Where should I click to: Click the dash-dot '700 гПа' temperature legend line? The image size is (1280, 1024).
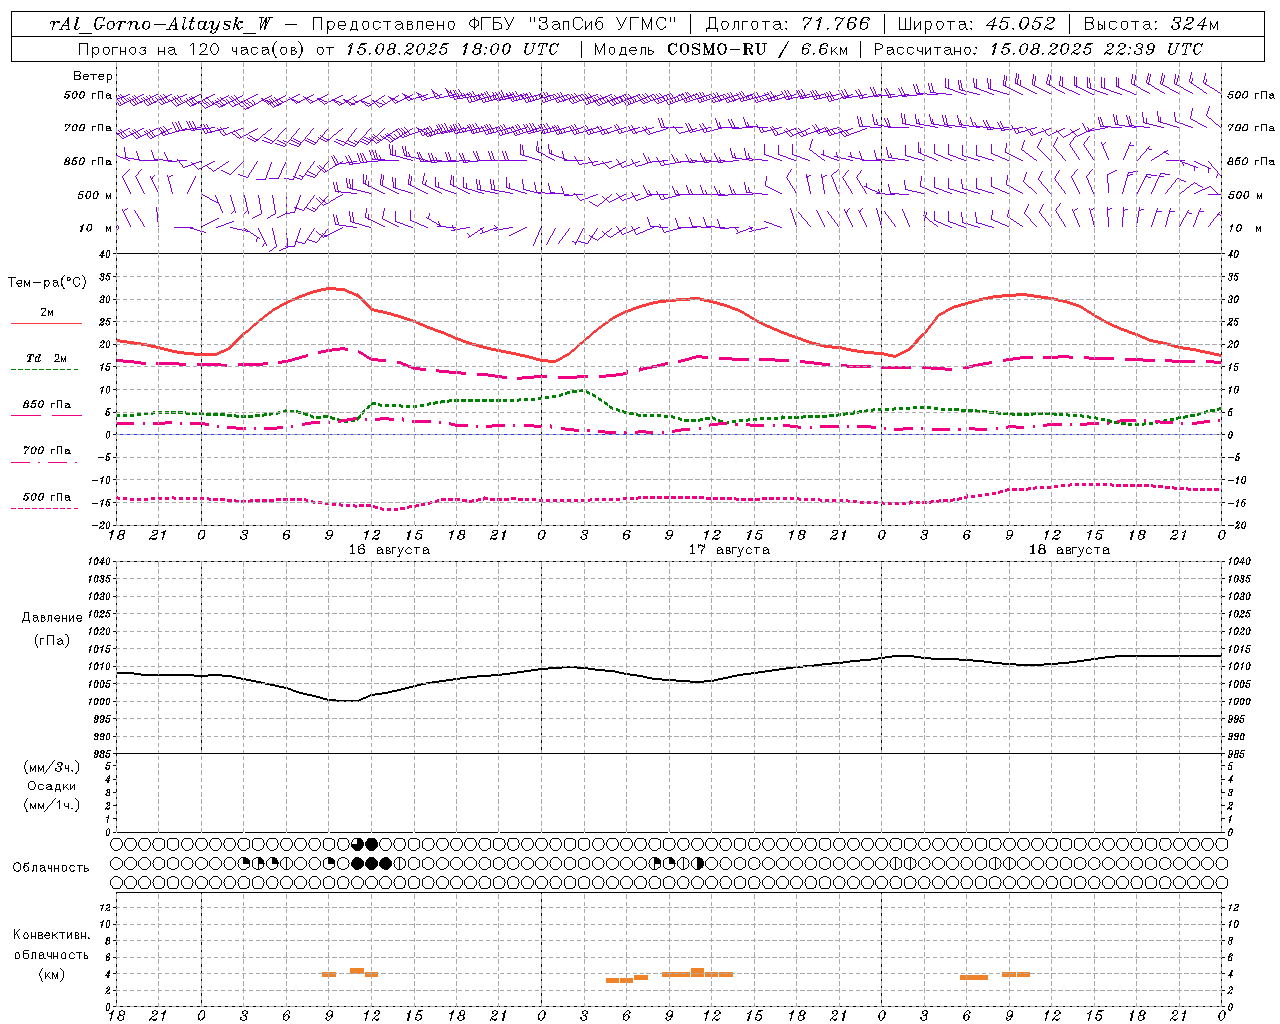(44, 462)
